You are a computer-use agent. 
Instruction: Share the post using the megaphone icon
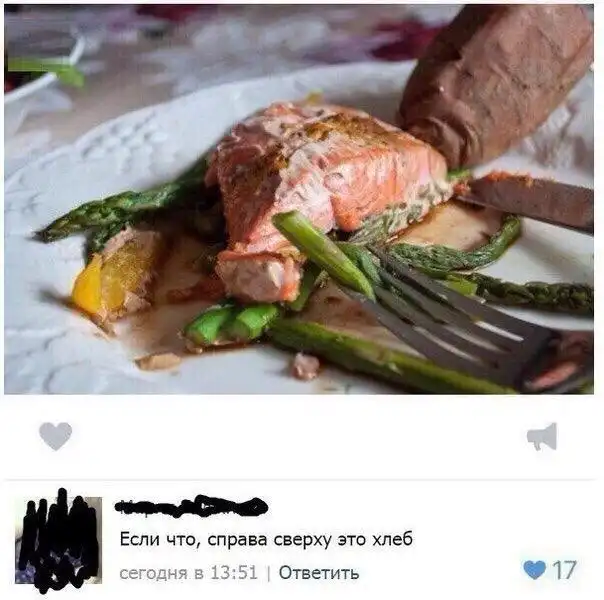coord(542,436)
